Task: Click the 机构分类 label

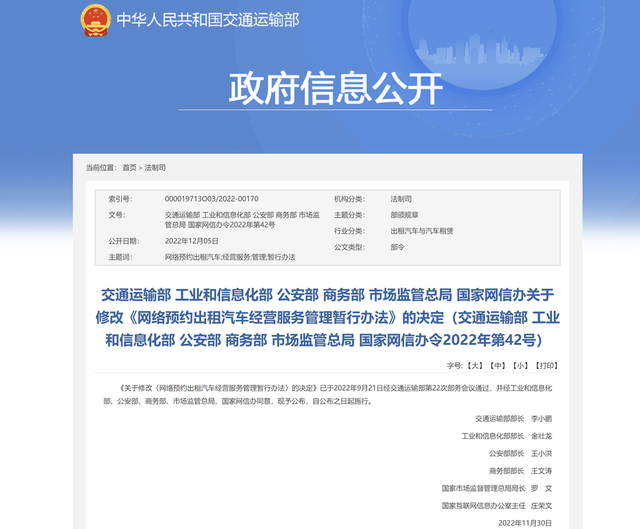Action: [x=349, y=199]
